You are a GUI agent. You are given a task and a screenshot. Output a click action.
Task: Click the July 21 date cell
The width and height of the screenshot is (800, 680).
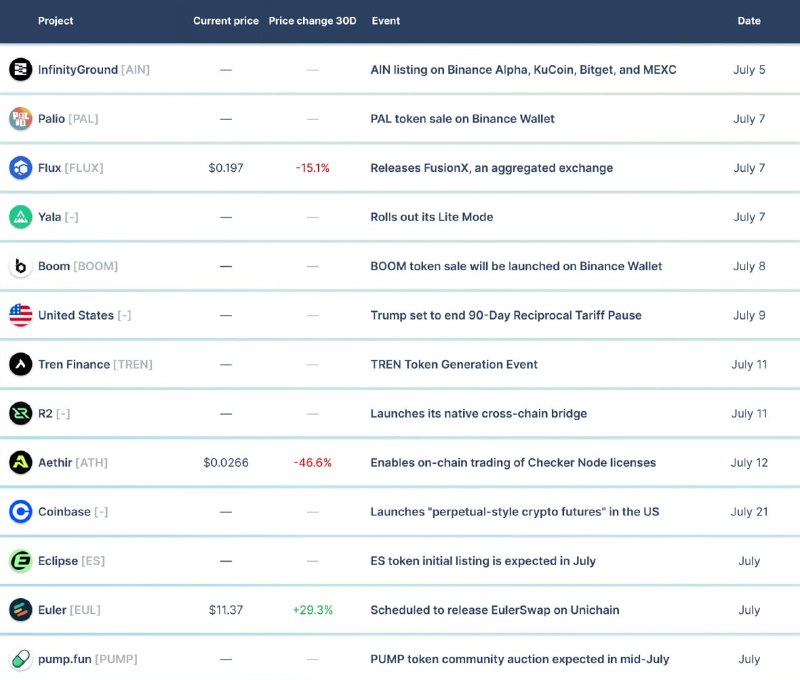[x=749, y=512]
